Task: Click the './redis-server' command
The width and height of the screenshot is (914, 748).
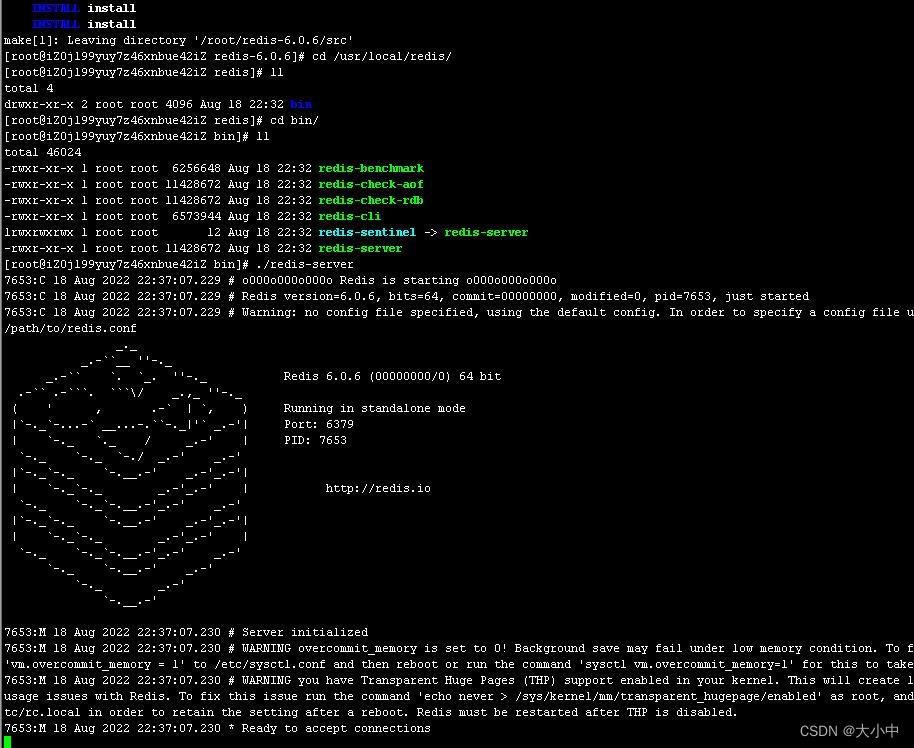Action: (305, 264)
